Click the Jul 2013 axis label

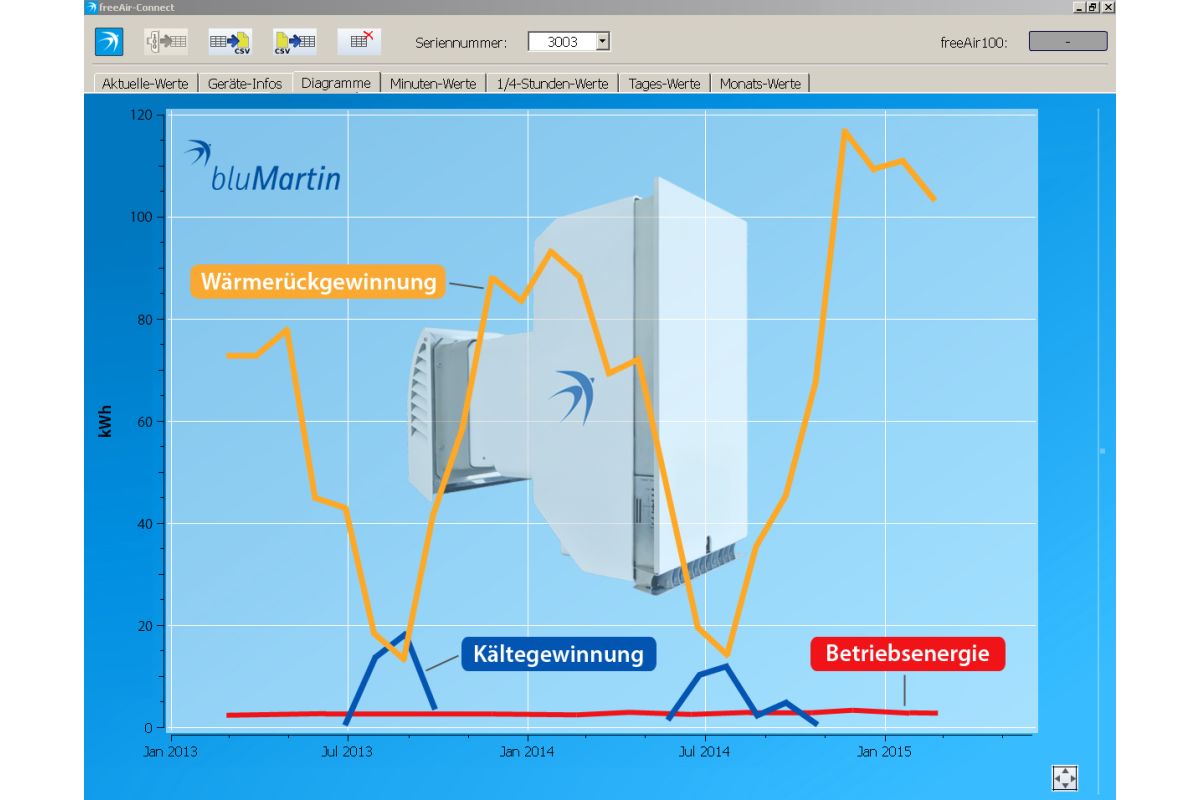(347, 751)
